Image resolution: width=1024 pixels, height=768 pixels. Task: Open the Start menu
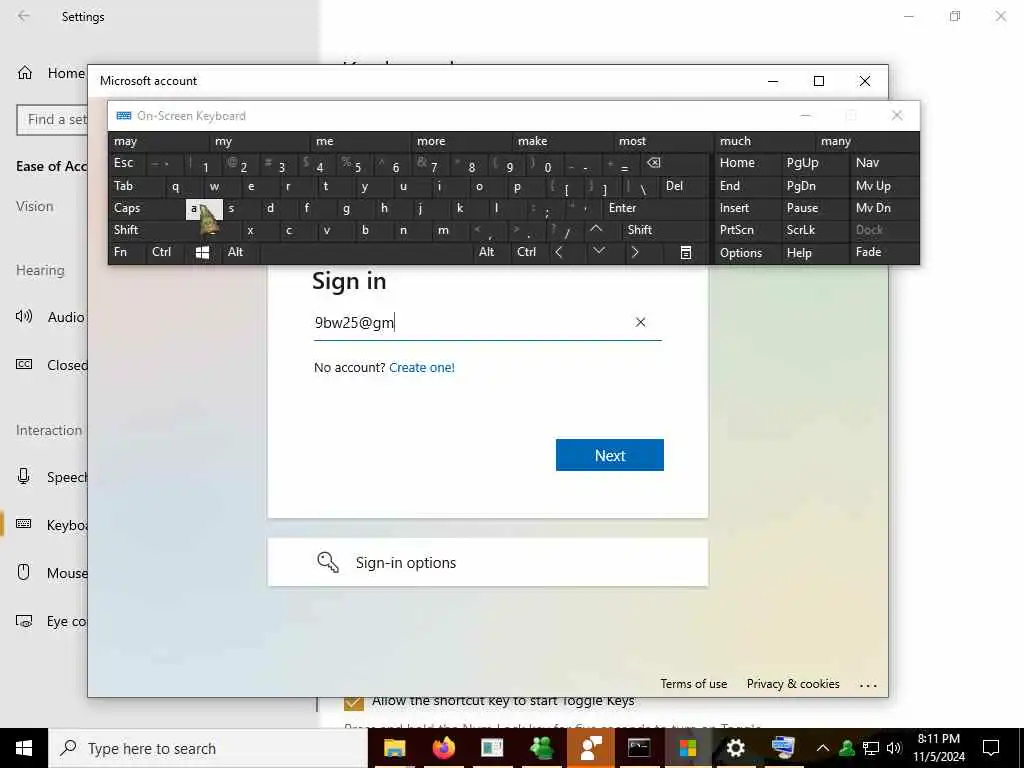24,748
